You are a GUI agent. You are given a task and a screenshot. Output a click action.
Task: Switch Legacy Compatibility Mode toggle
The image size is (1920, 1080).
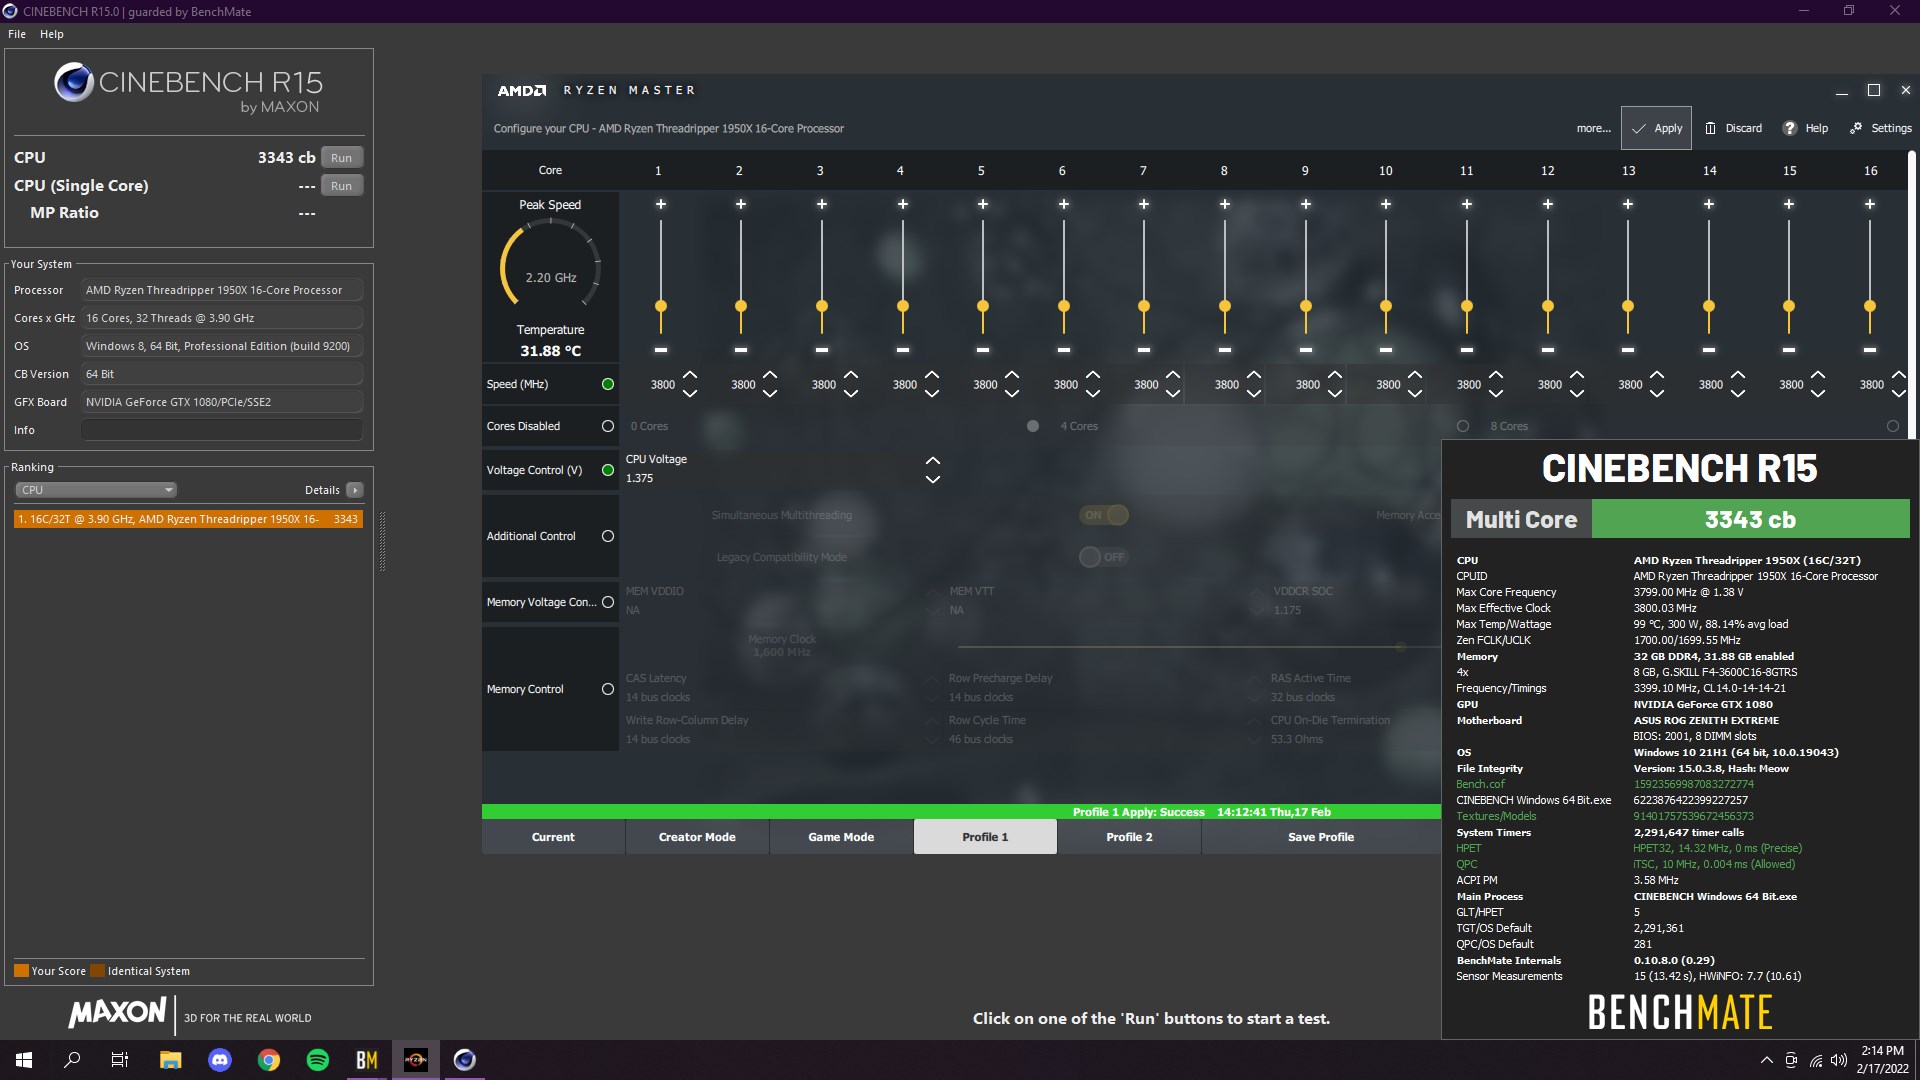[1104, 557]
